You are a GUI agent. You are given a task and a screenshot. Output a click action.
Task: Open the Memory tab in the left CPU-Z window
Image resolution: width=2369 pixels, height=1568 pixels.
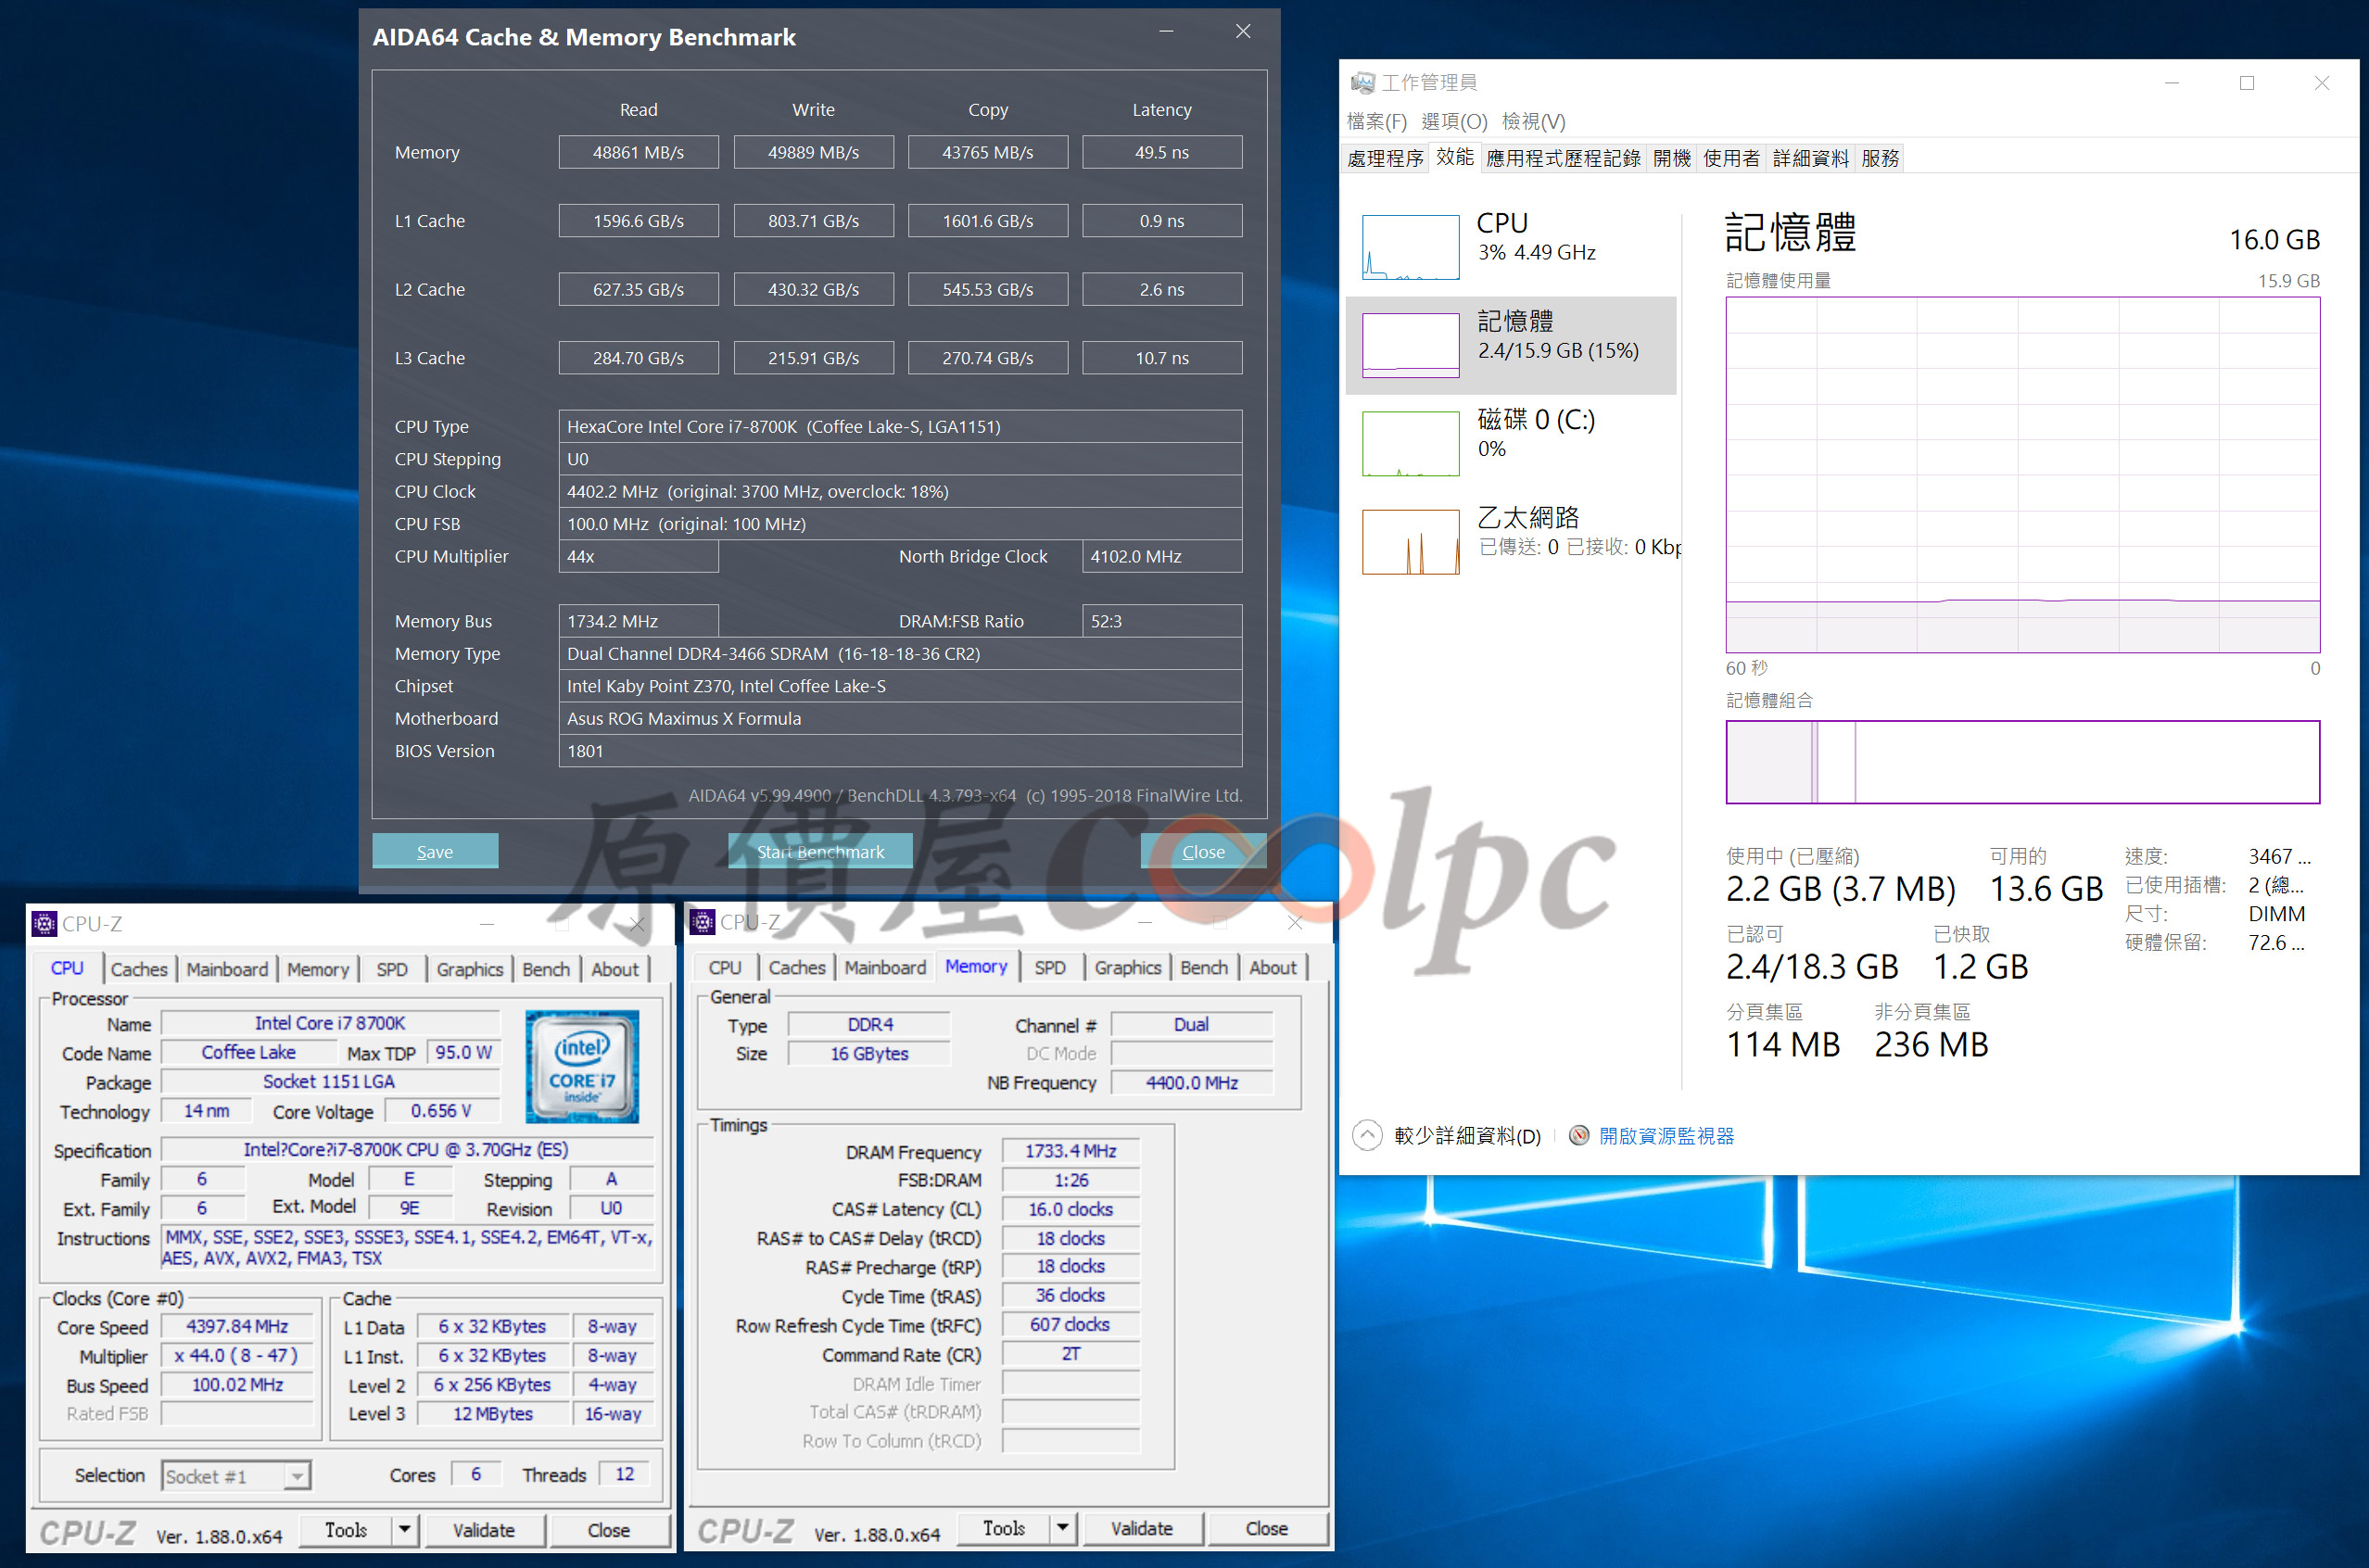pos(318,969)
